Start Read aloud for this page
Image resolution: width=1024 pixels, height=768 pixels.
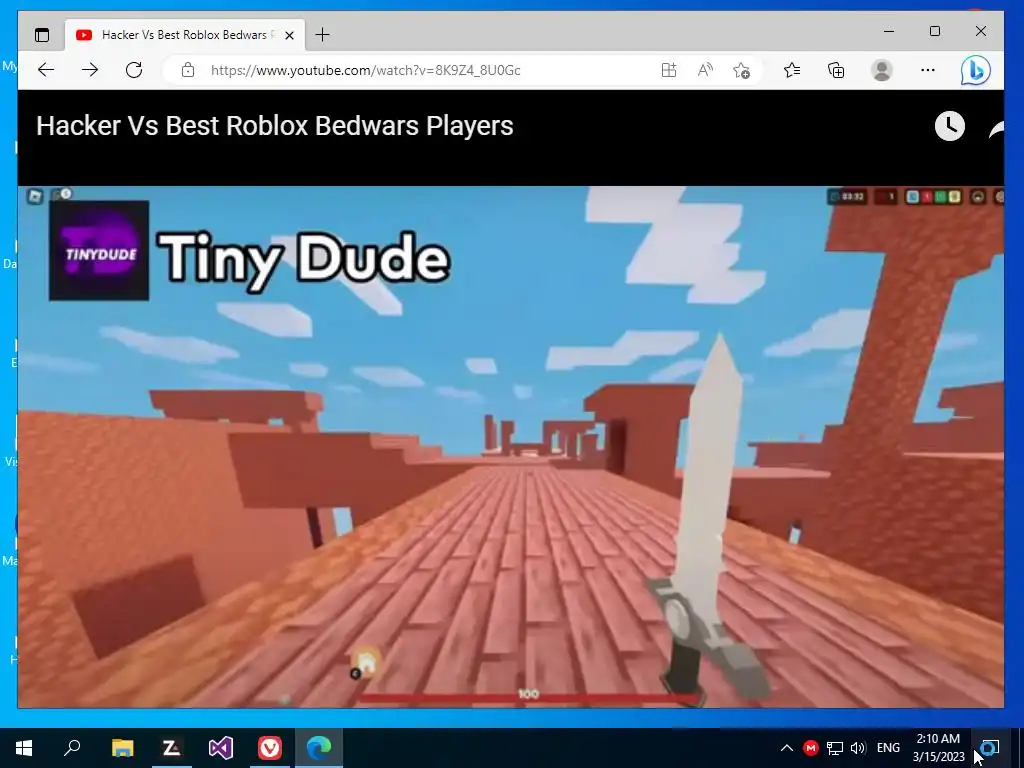pos(705,70)
